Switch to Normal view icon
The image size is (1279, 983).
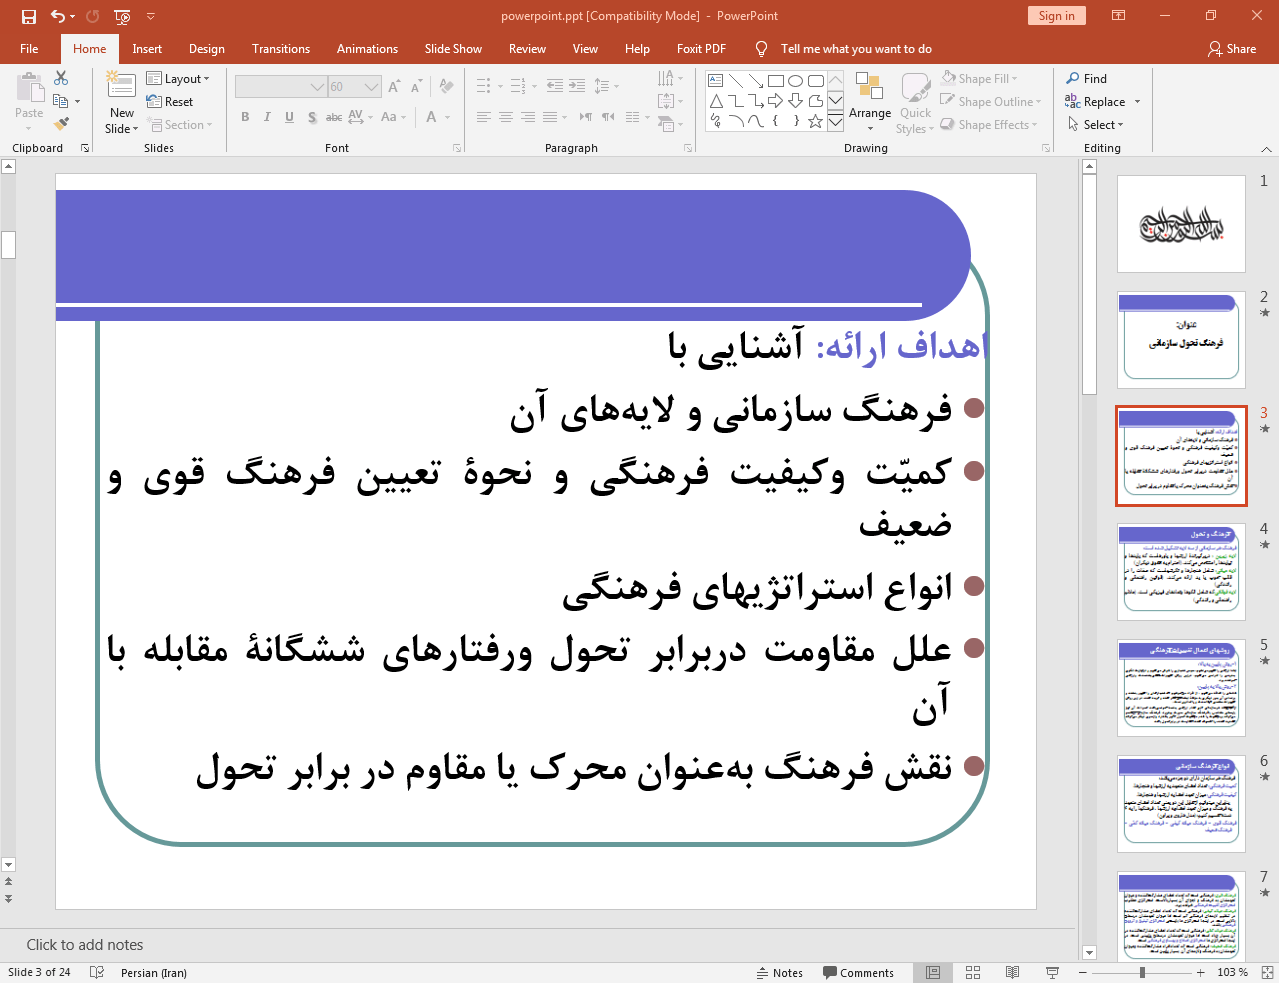pyautogui.click(x=933, y=972)
